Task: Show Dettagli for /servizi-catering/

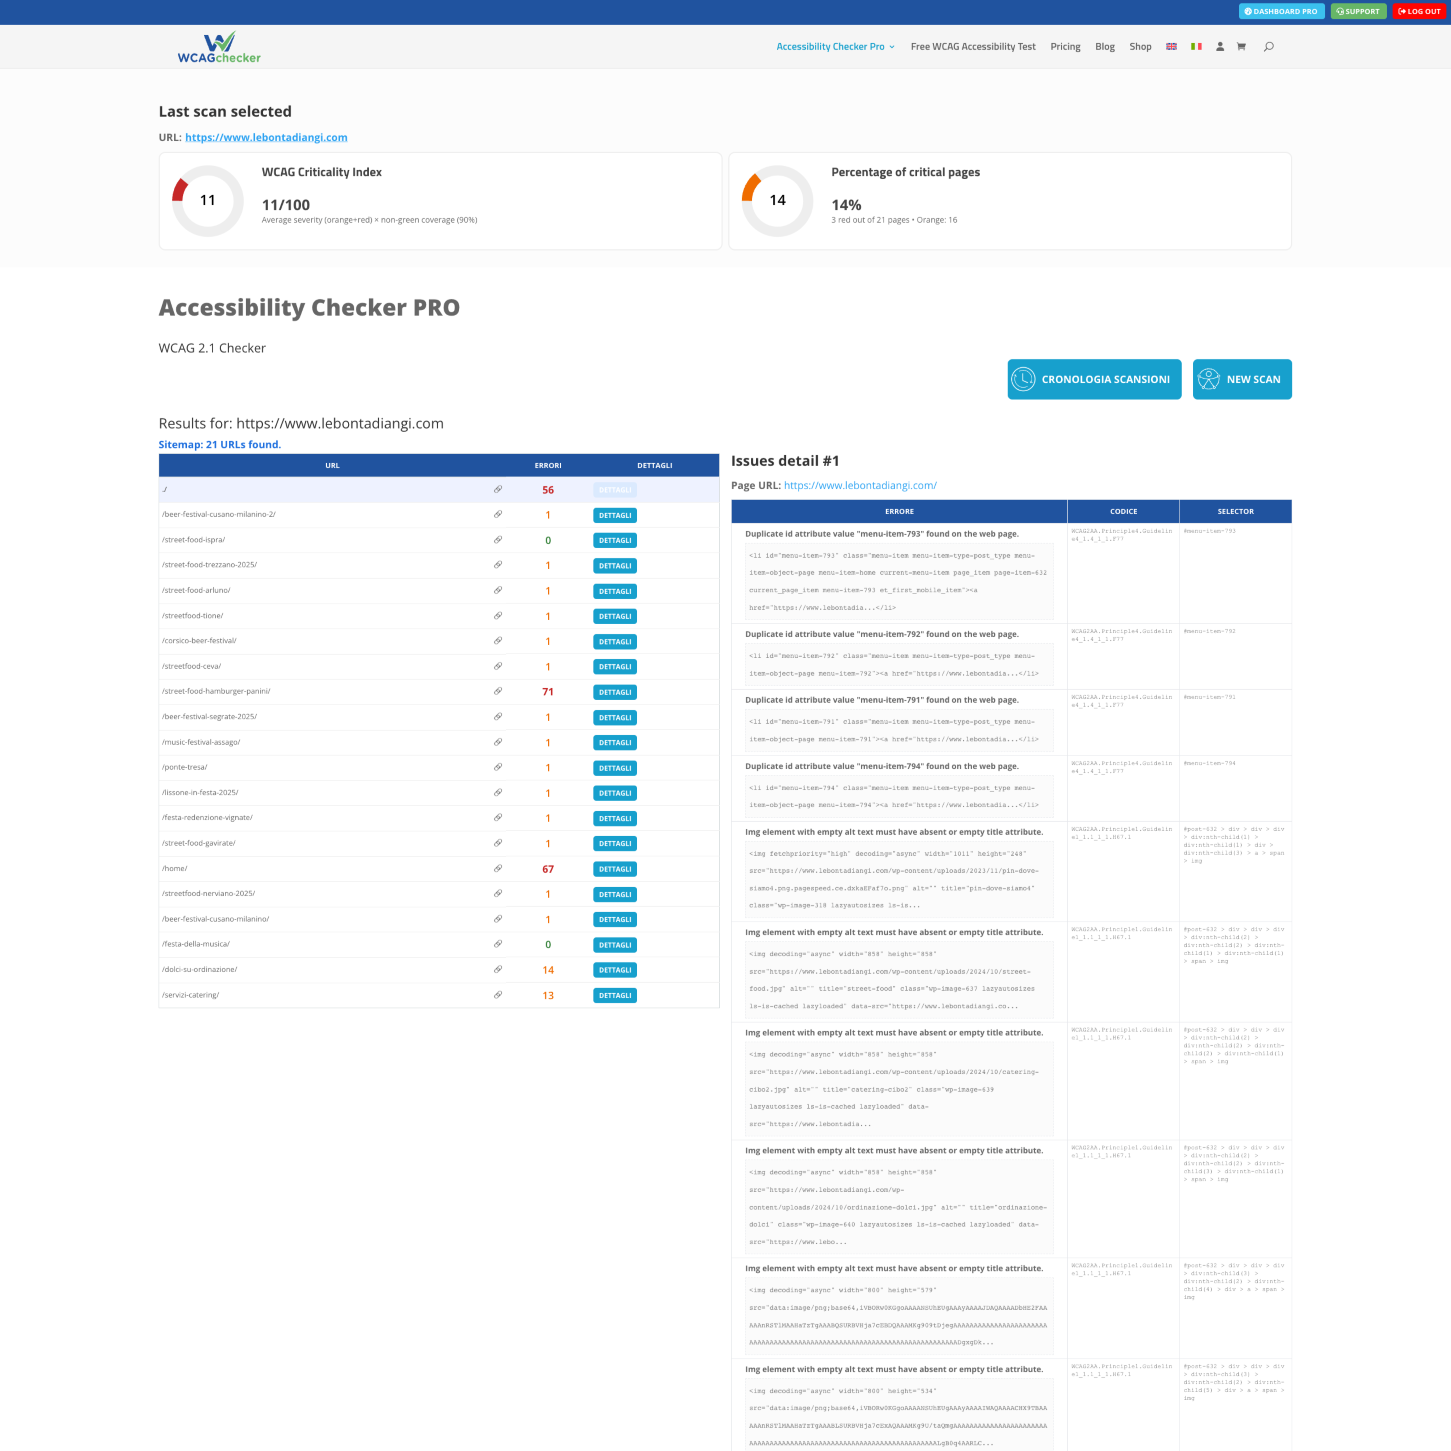Action: [615, 995]
